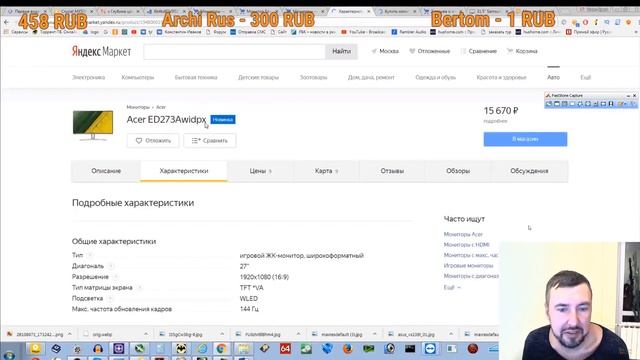640x360 pixels.
Task: Launch Google Chrome from the taskbar
Action: tap(222, 349)
